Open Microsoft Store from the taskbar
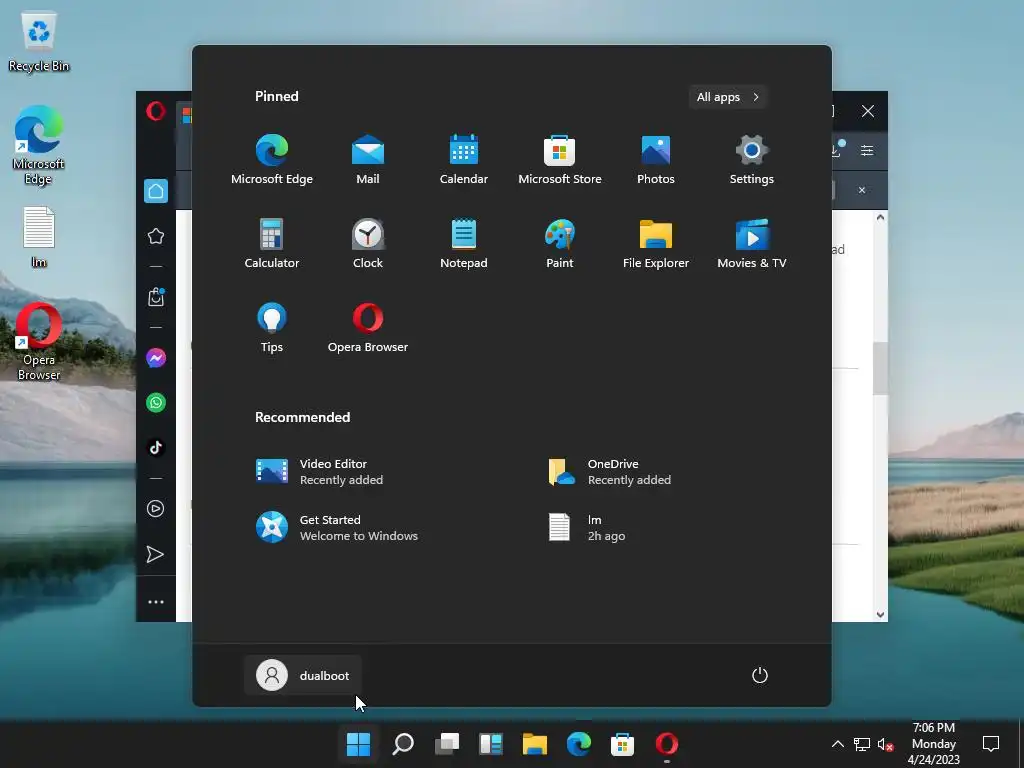This screenshot has height=768, width=1024. click(x=622, y=744)
